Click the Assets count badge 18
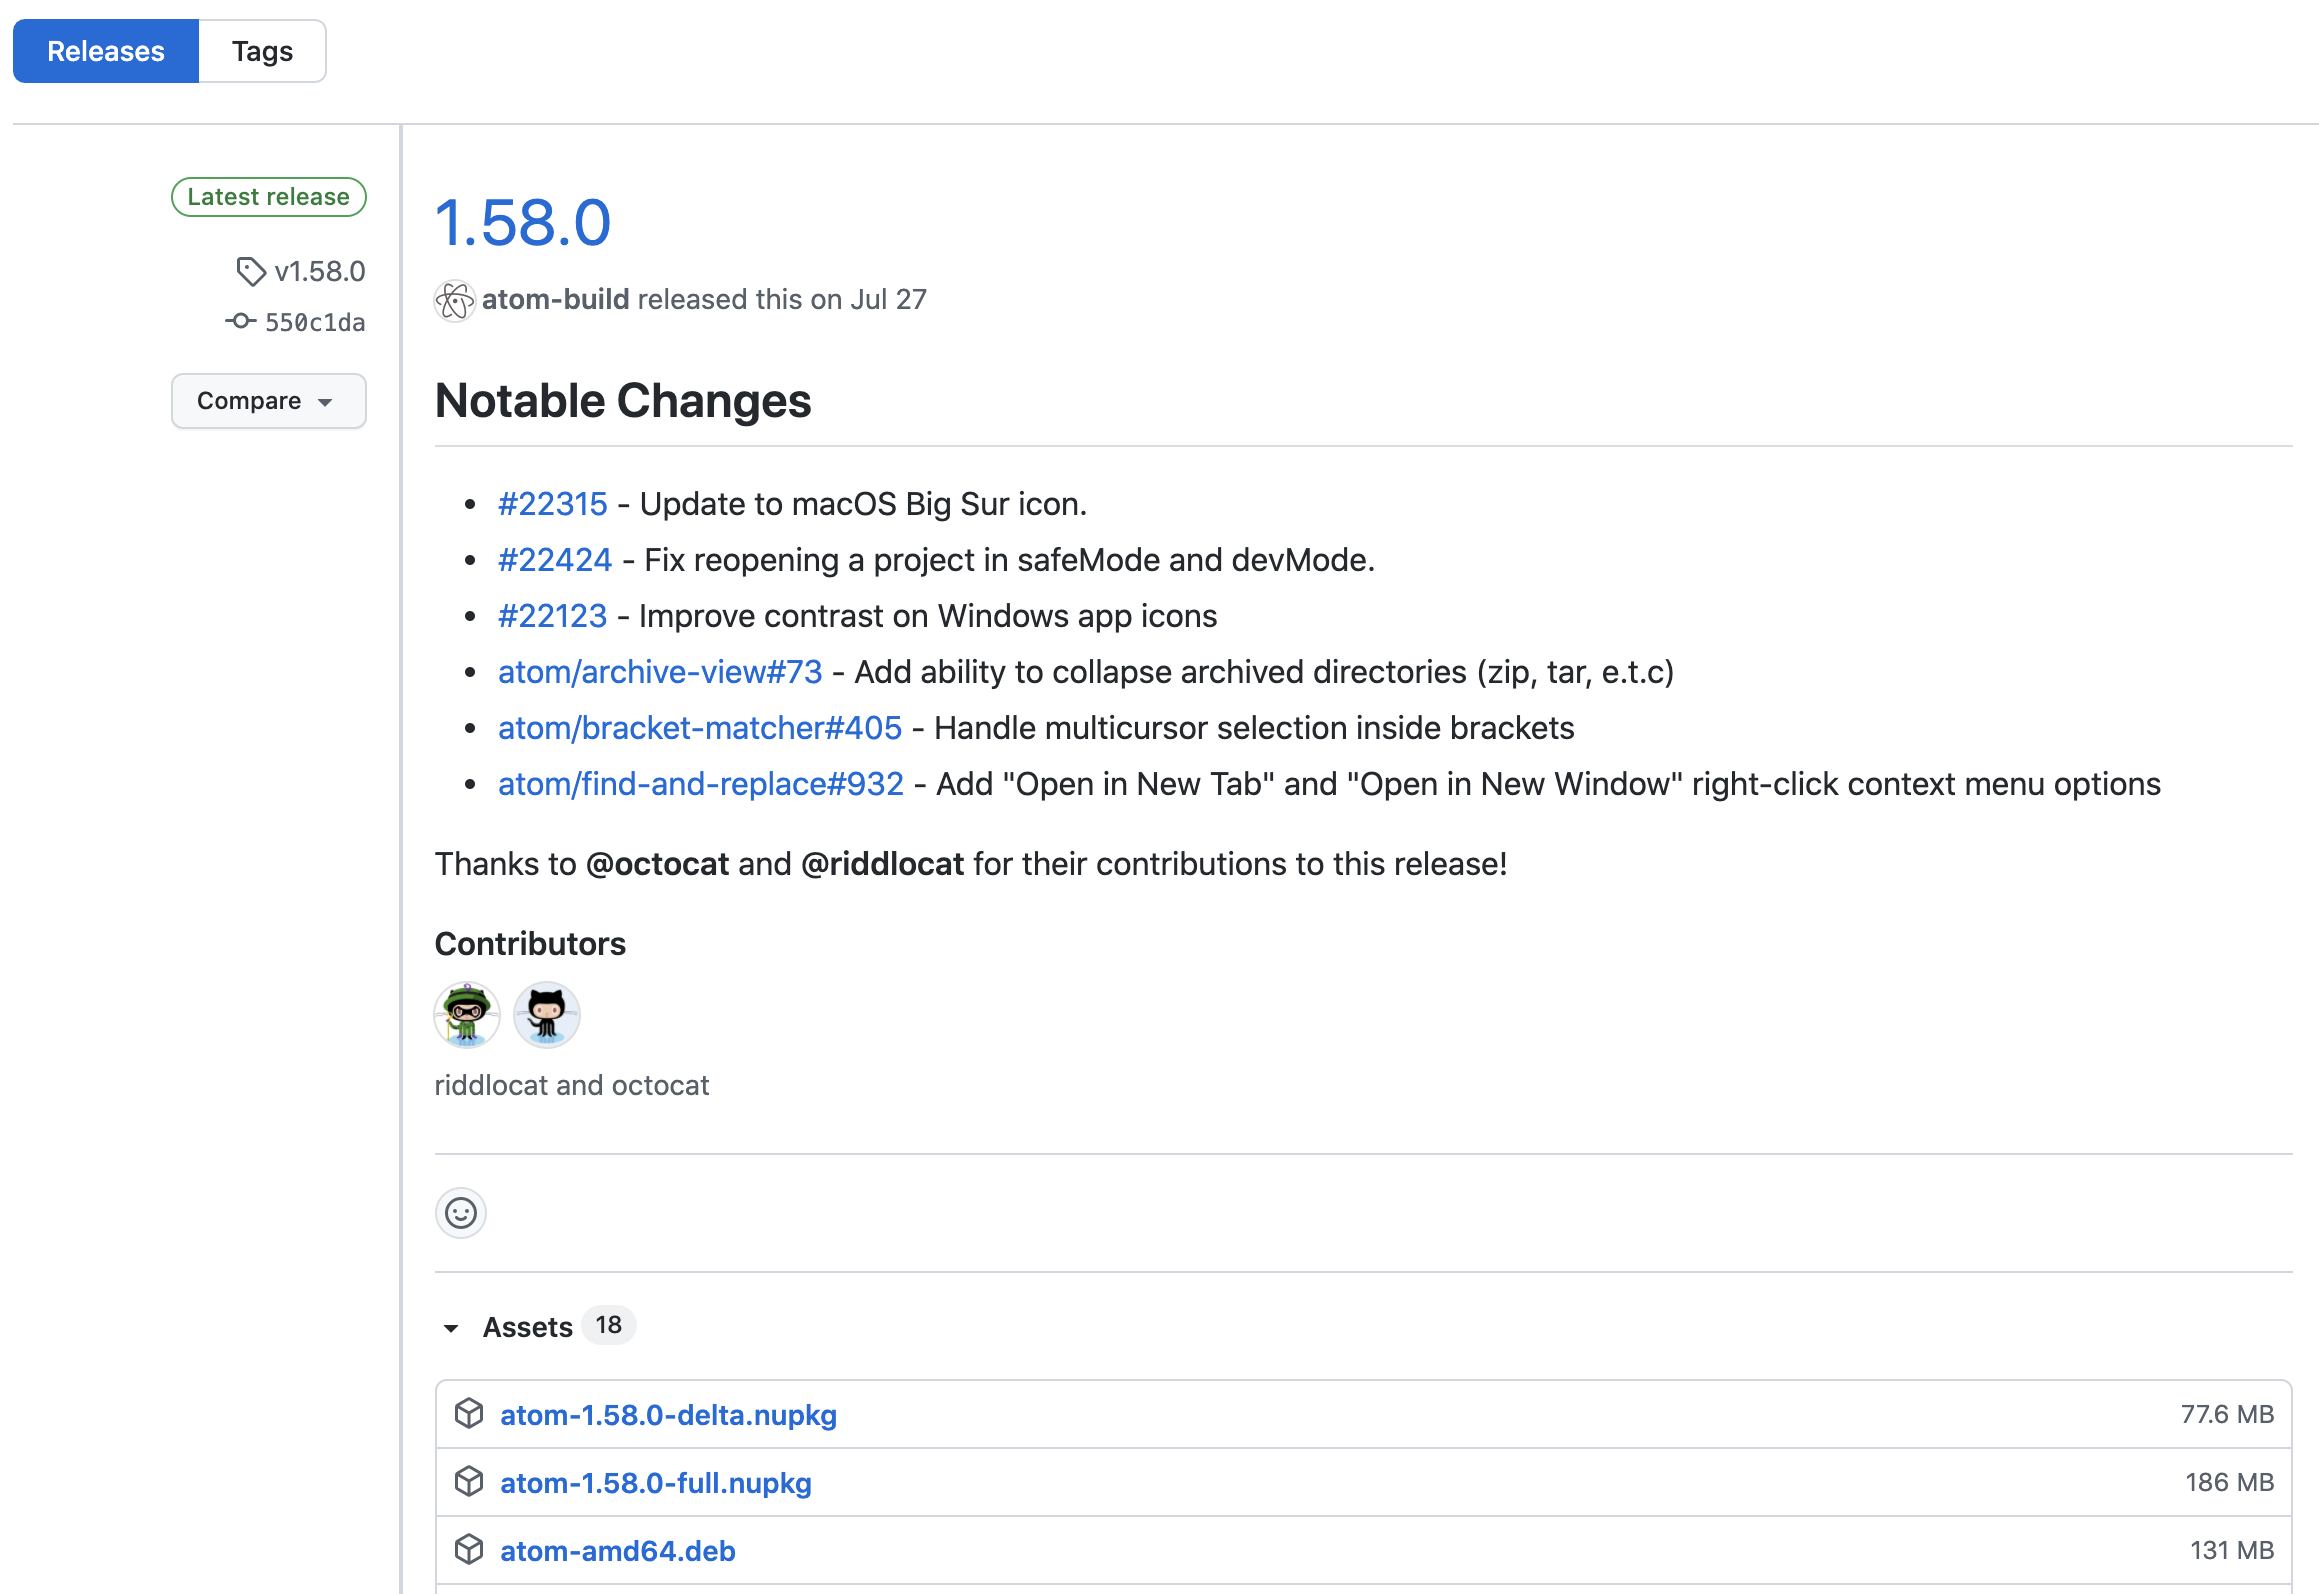 [609, 1326]
